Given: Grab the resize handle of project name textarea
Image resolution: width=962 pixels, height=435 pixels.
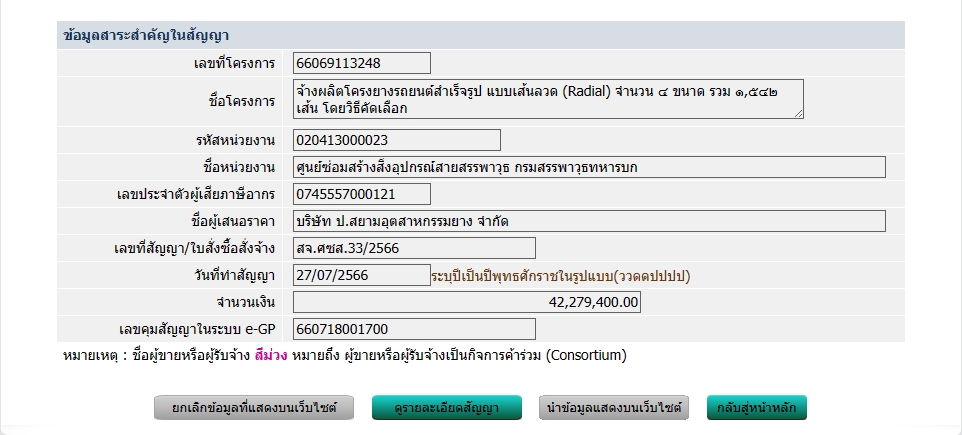Looking at the screenshot, I should (x=798, y=114).
